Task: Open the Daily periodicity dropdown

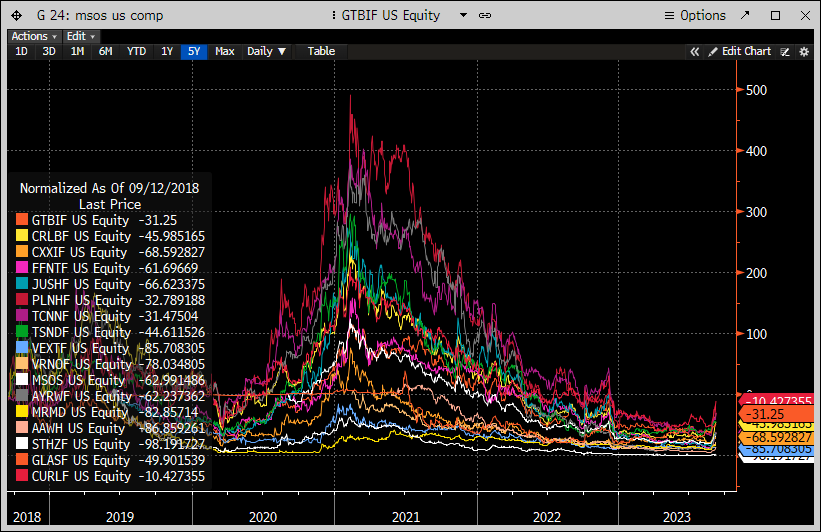Action: [267, 51]
